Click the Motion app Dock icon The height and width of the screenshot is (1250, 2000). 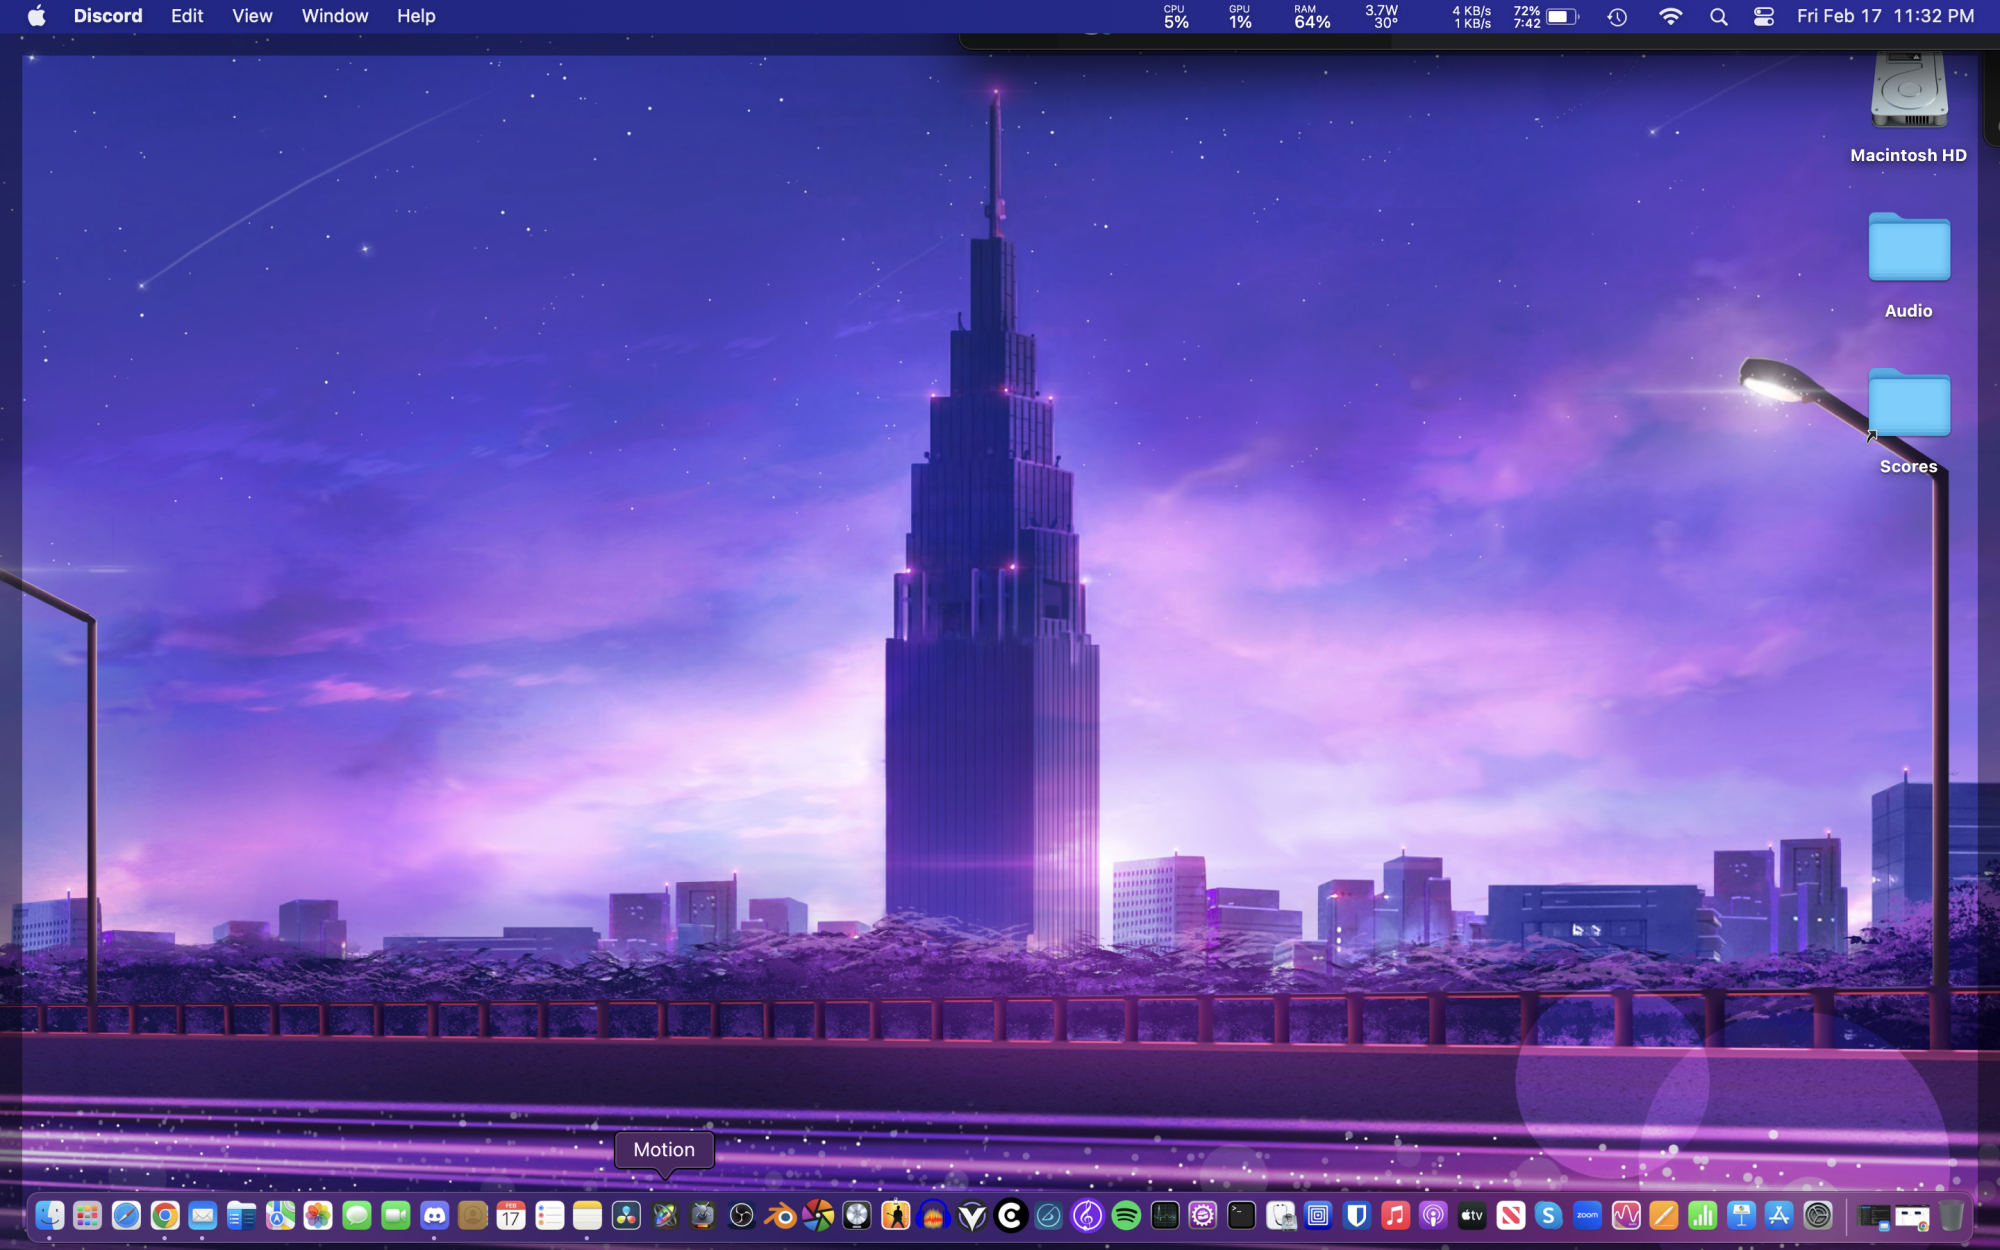pos(665,1215)
